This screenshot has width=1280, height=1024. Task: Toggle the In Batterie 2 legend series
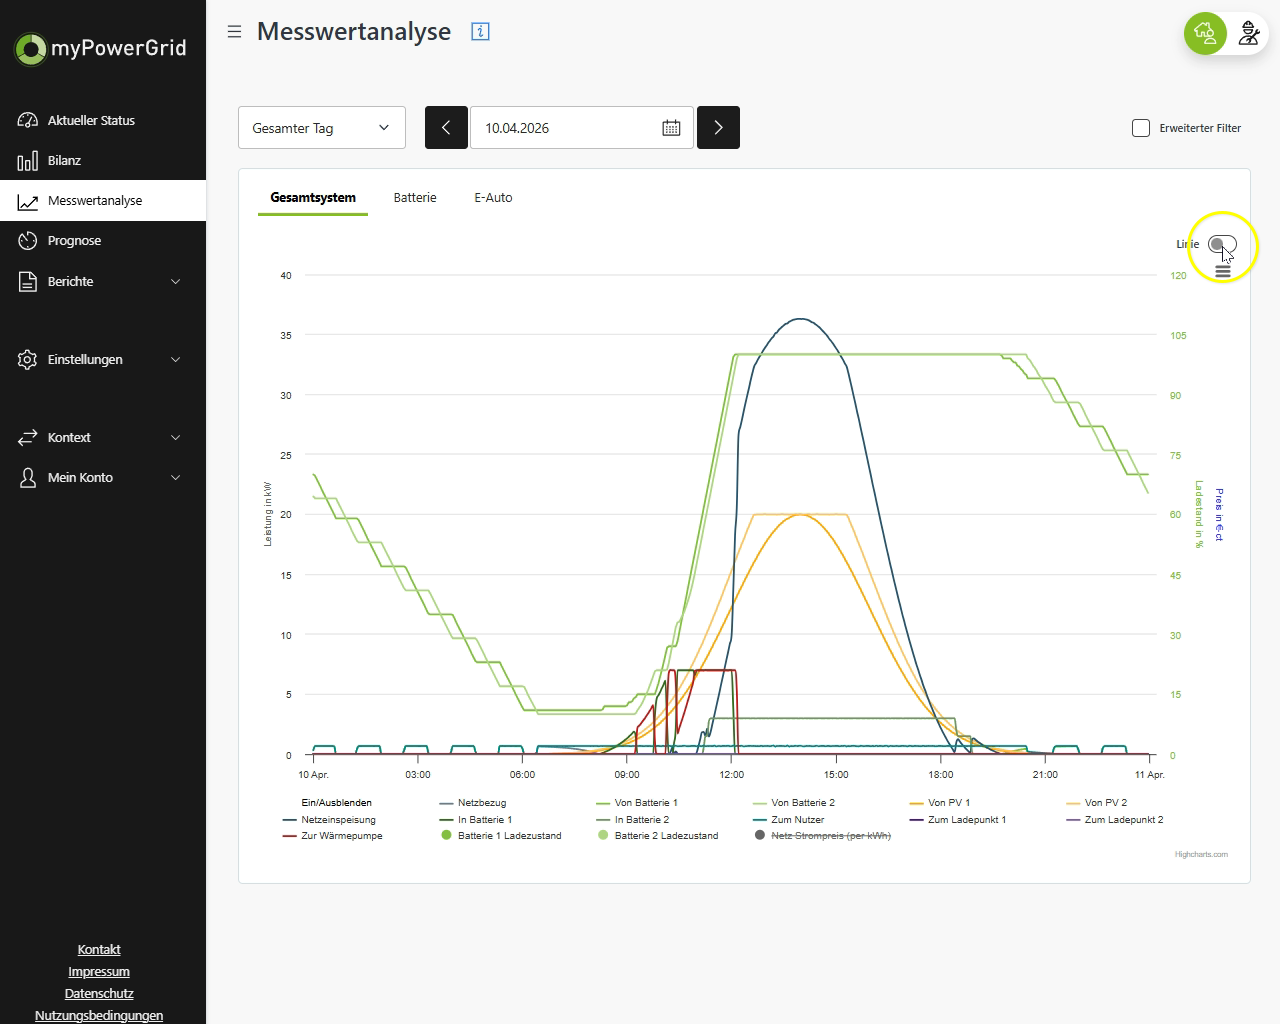coord(633,820)
